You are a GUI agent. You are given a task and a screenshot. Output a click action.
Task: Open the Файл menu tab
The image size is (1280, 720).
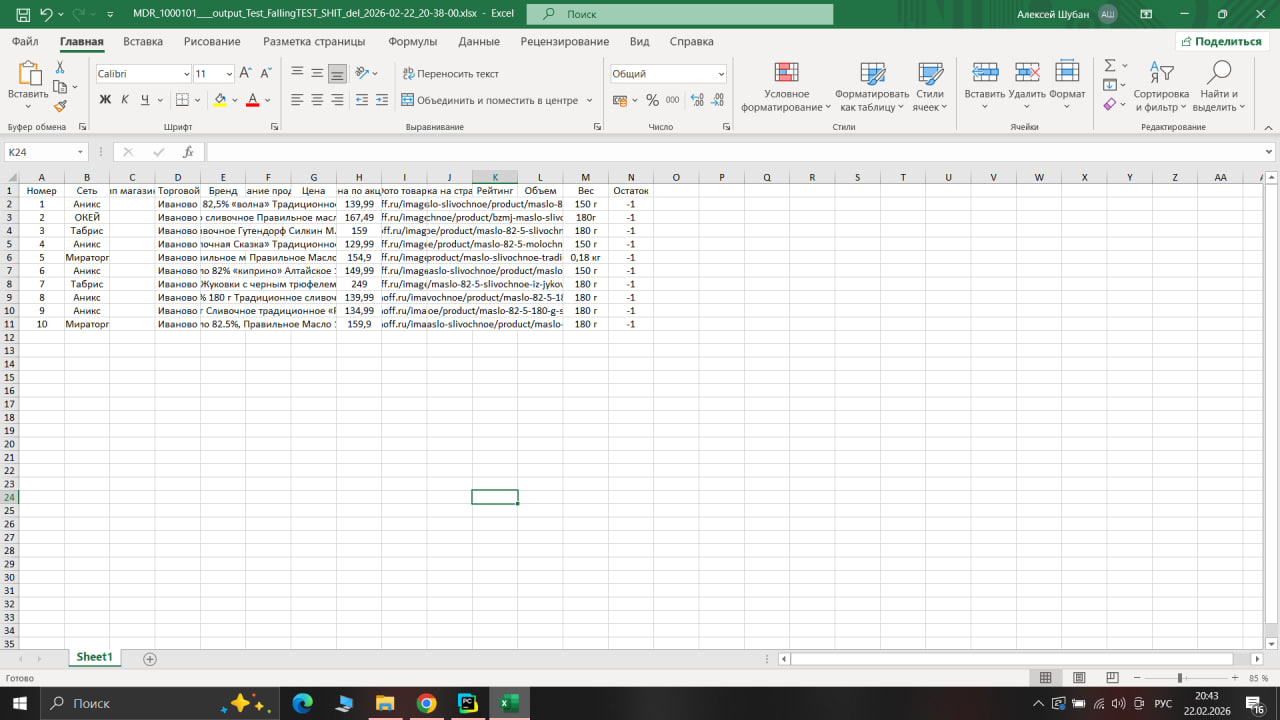point(26,41)
